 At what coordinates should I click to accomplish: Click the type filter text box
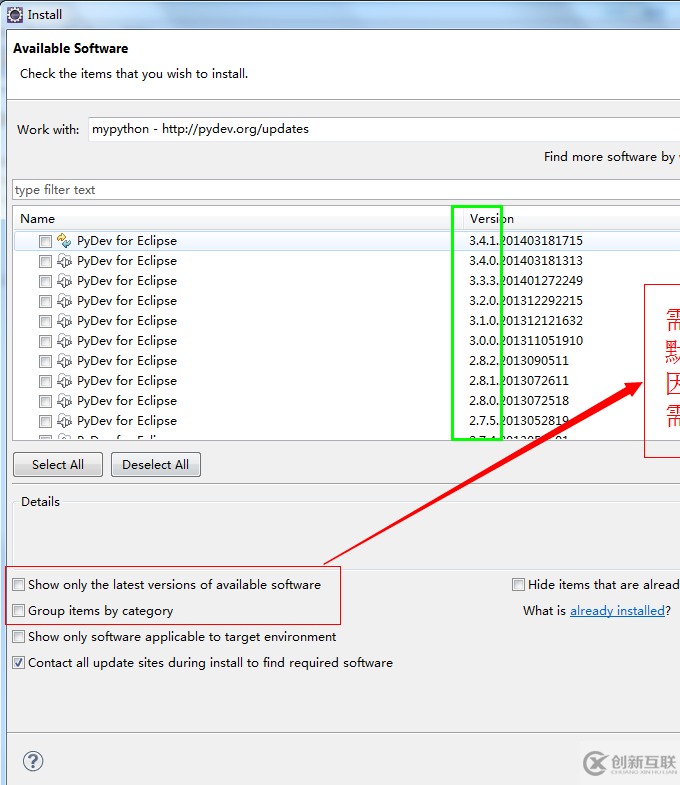click(346, 190)
